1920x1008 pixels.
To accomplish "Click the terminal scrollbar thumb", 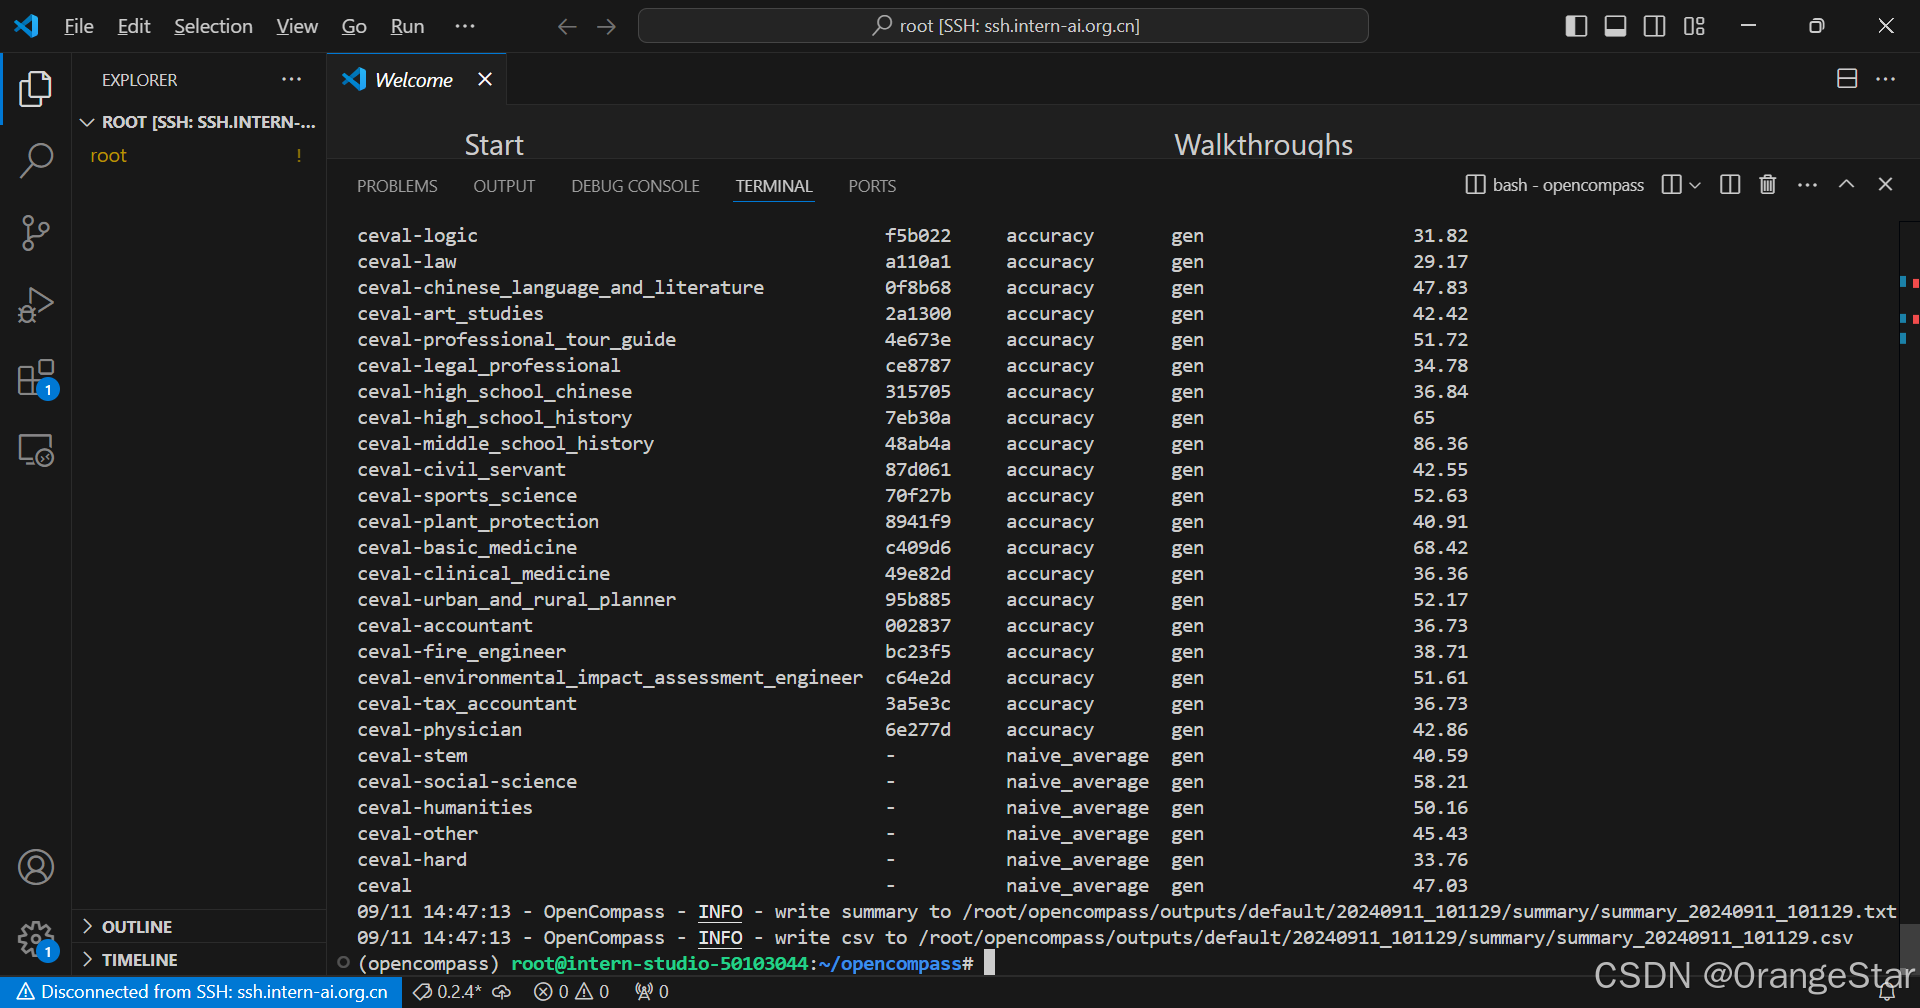I will tap(1909, 948).
